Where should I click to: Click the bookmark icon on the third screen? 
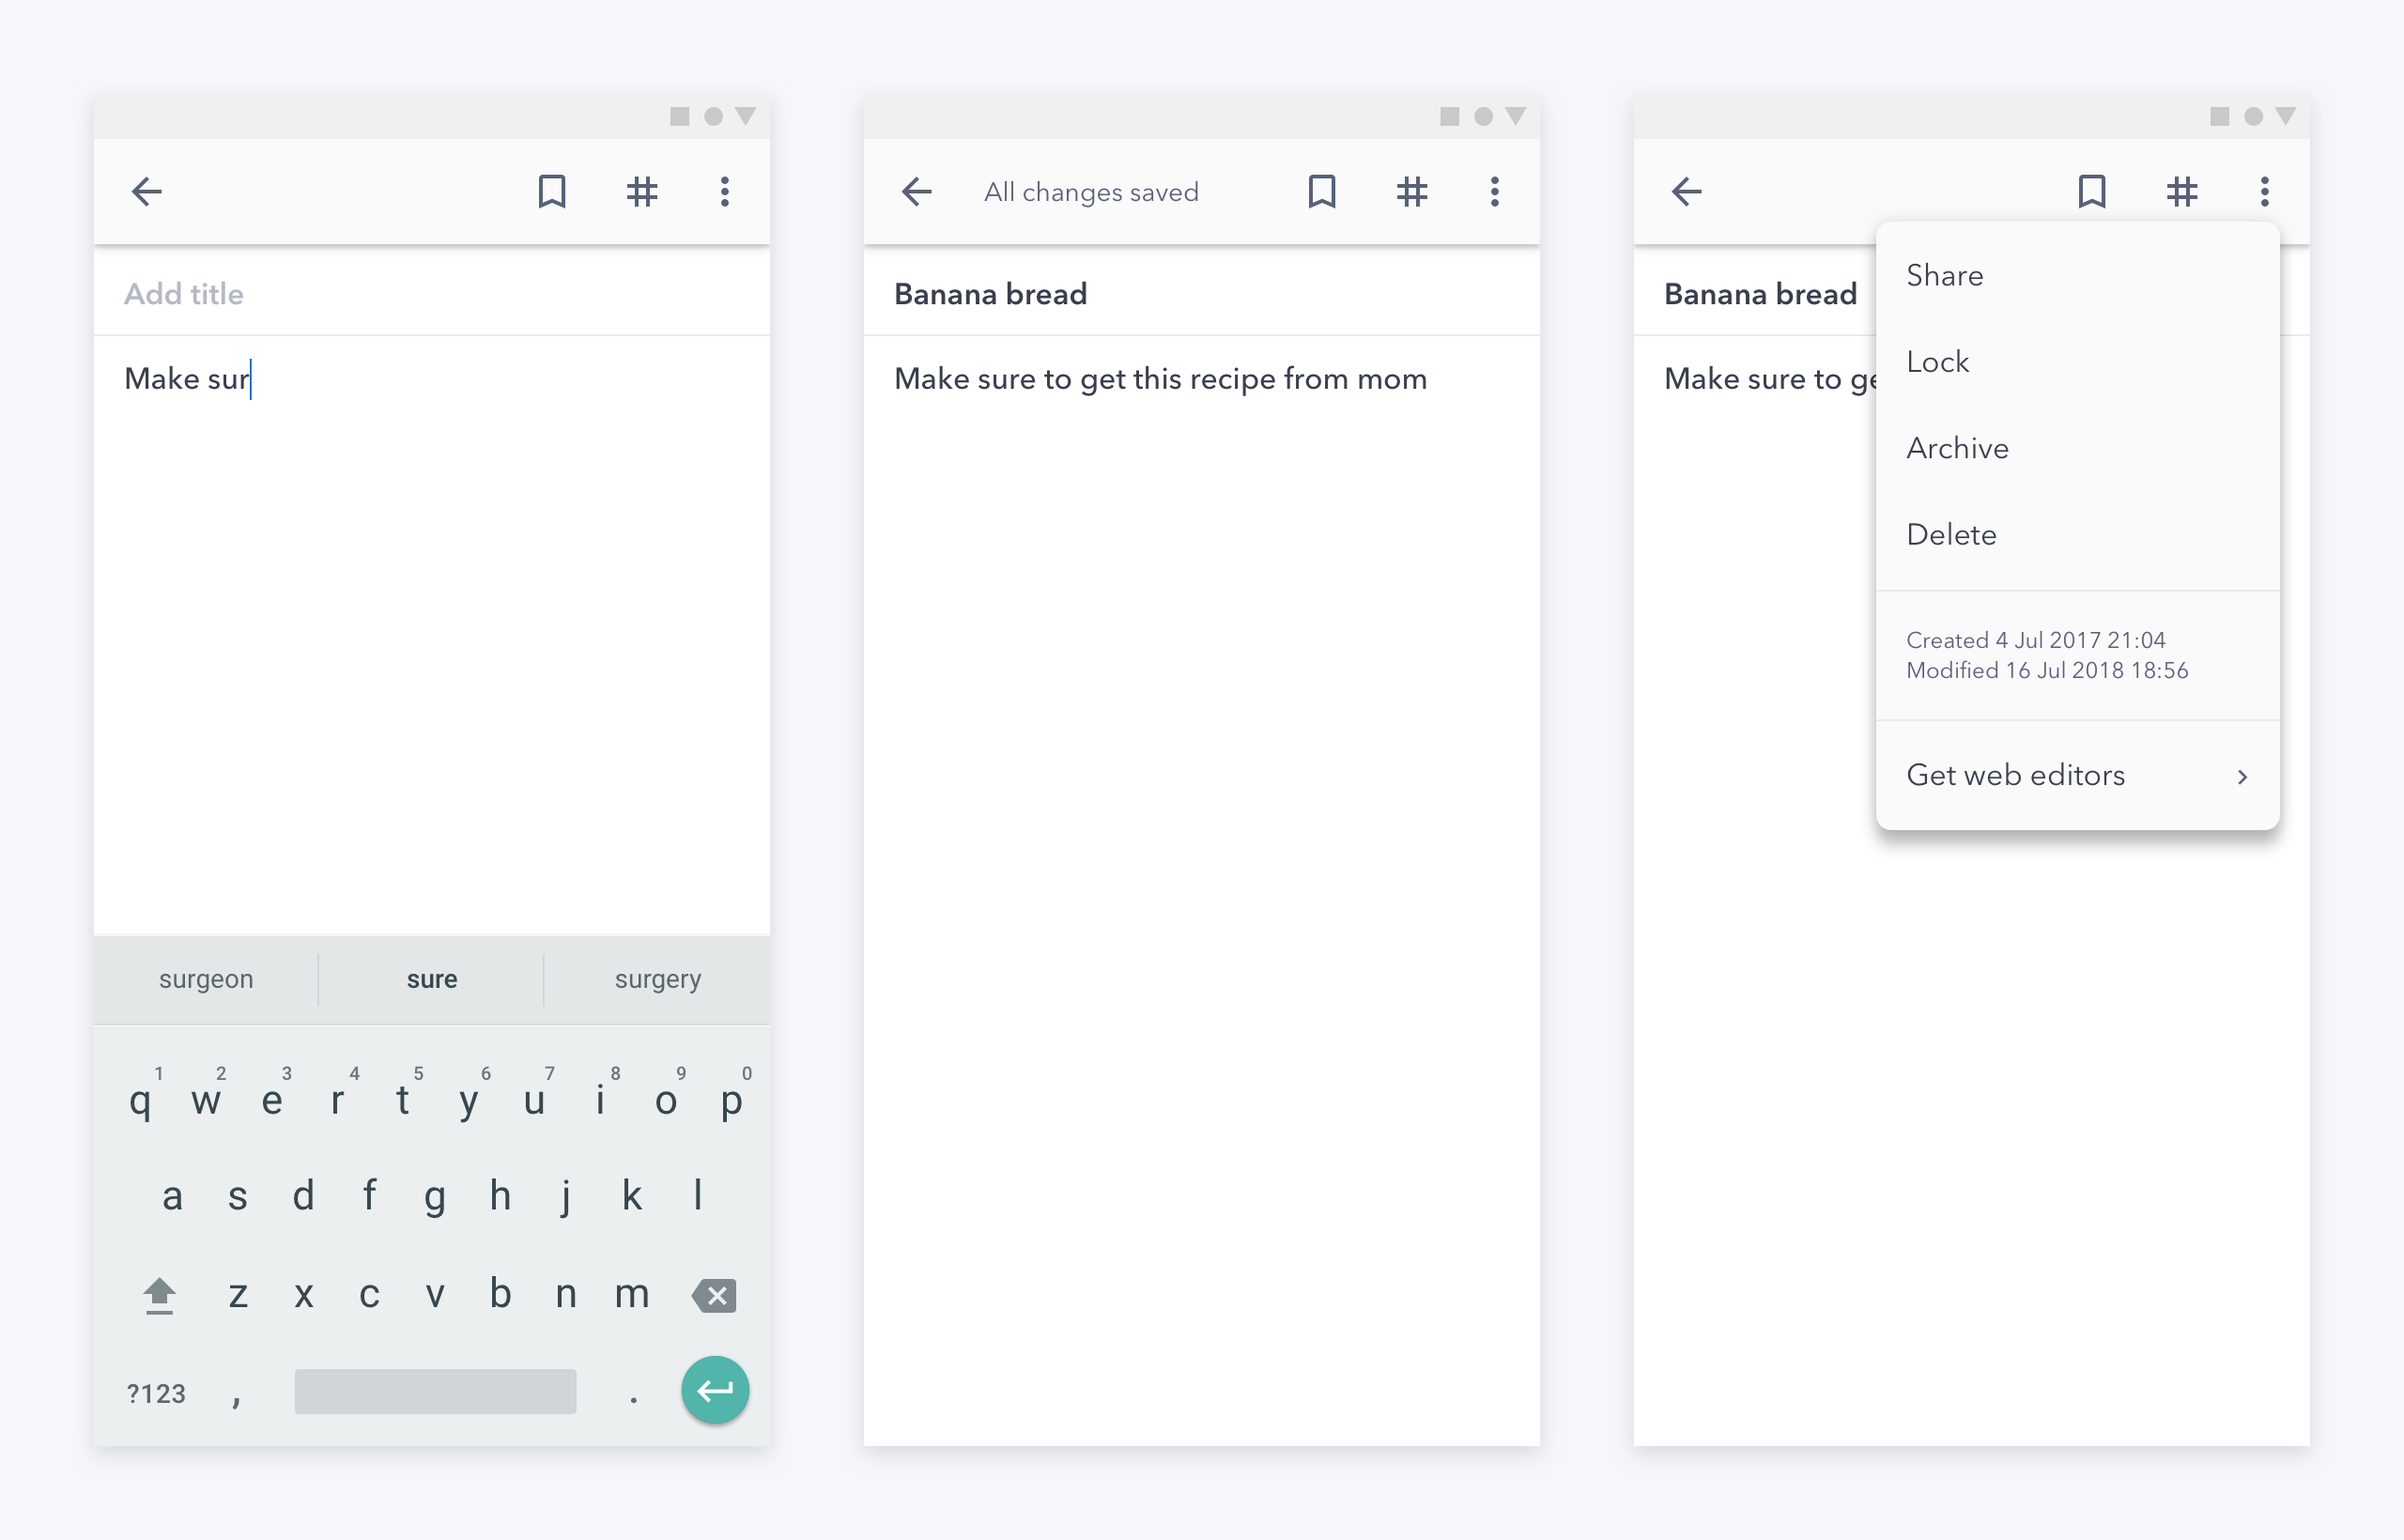(x=2093, y=191)
